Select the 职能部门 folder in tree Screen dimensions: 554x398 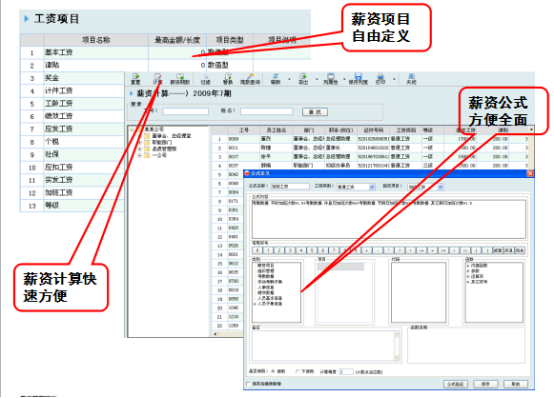(x=158, y=142)
